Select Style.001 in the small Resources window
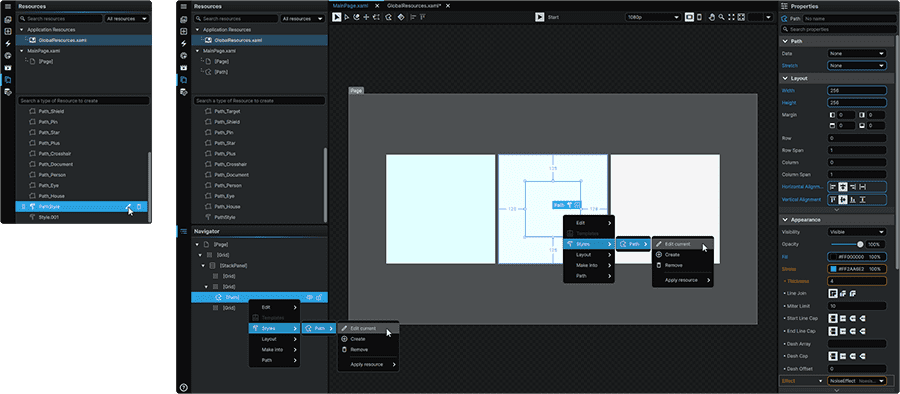 [x=48, y=217]
